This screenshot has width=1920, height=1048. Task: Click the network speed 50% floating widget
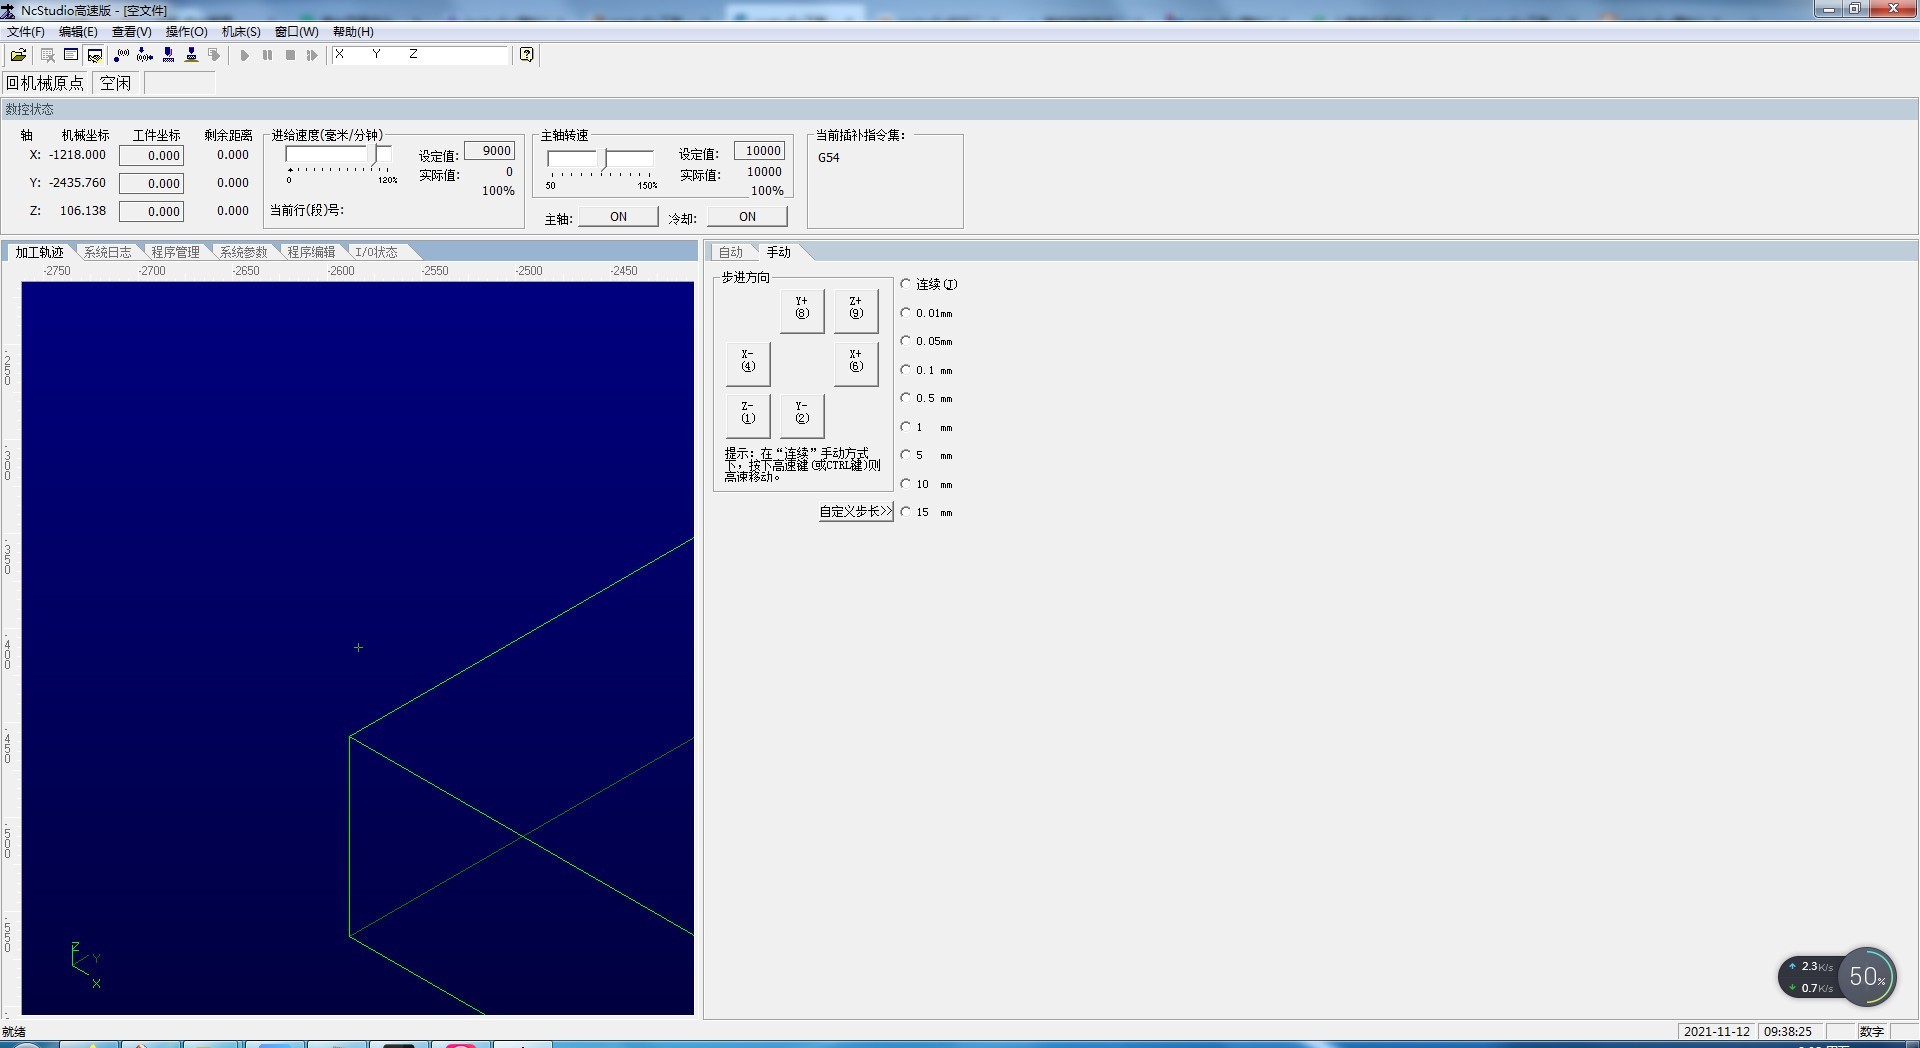[x=1838, y=977]
